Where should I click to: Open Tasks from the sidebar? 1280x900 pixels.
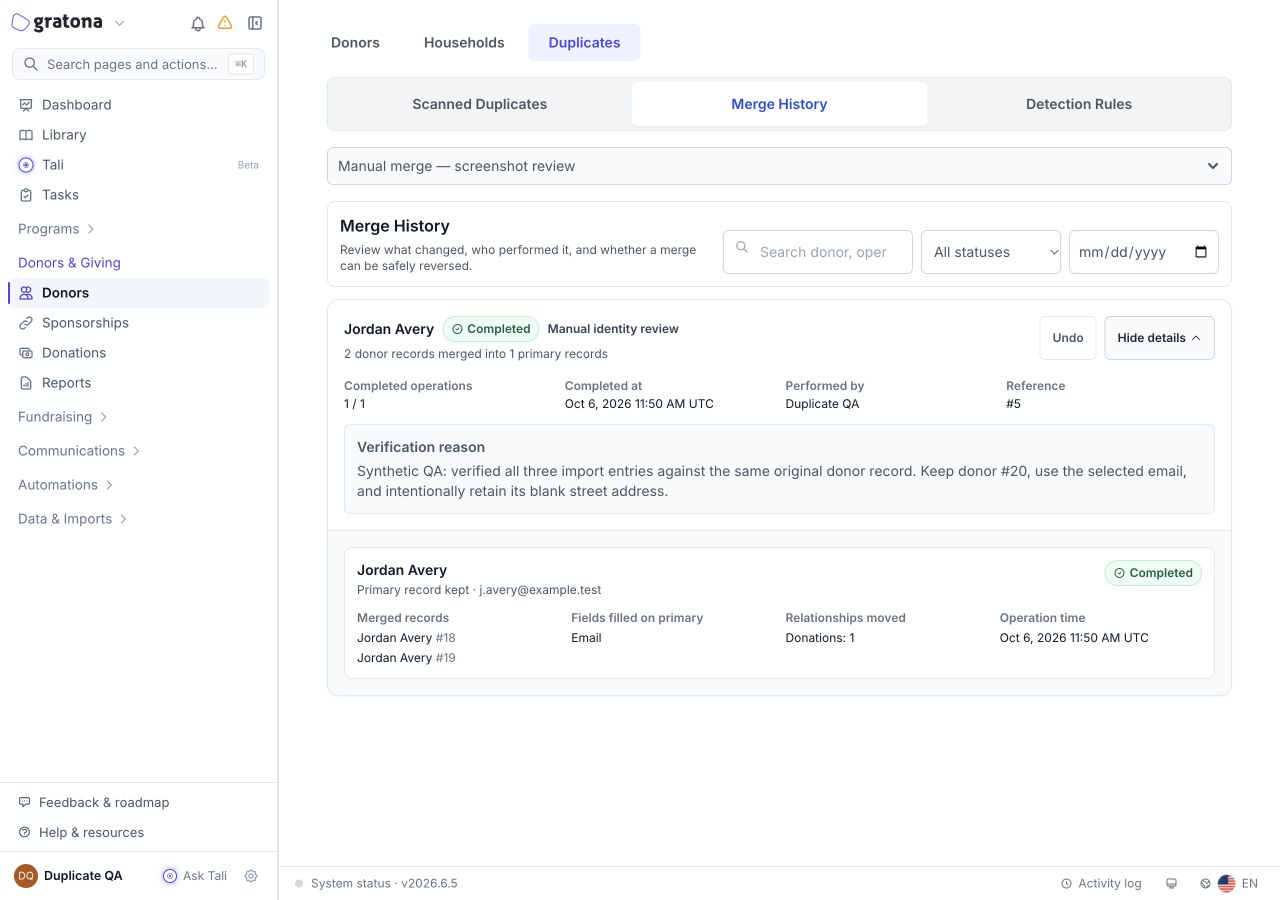tap(139, 195)
